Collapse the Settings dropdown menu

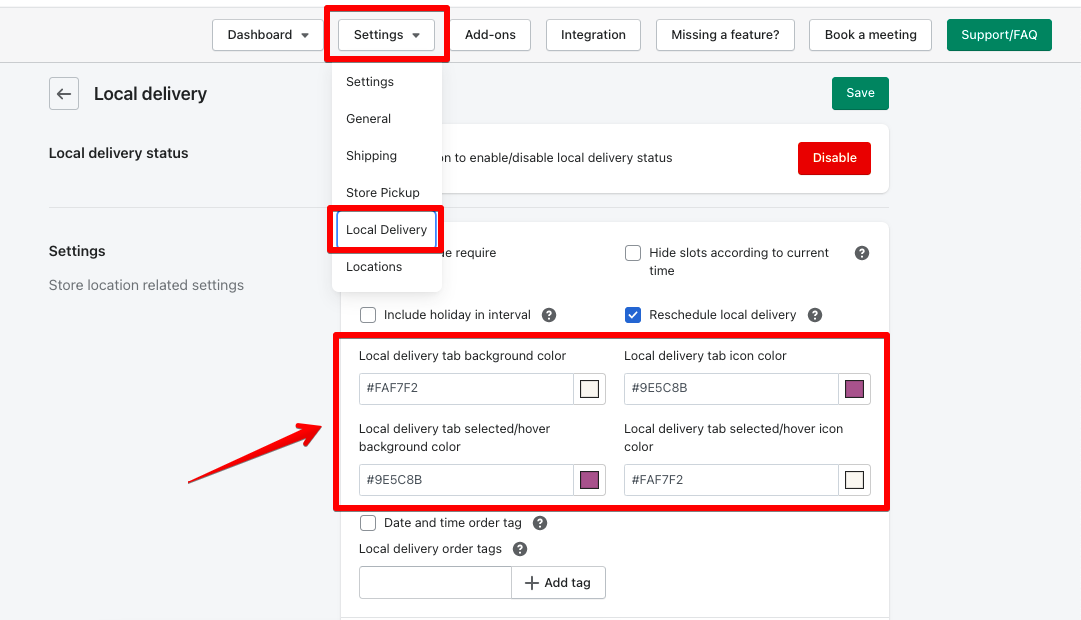click(386, 35)
